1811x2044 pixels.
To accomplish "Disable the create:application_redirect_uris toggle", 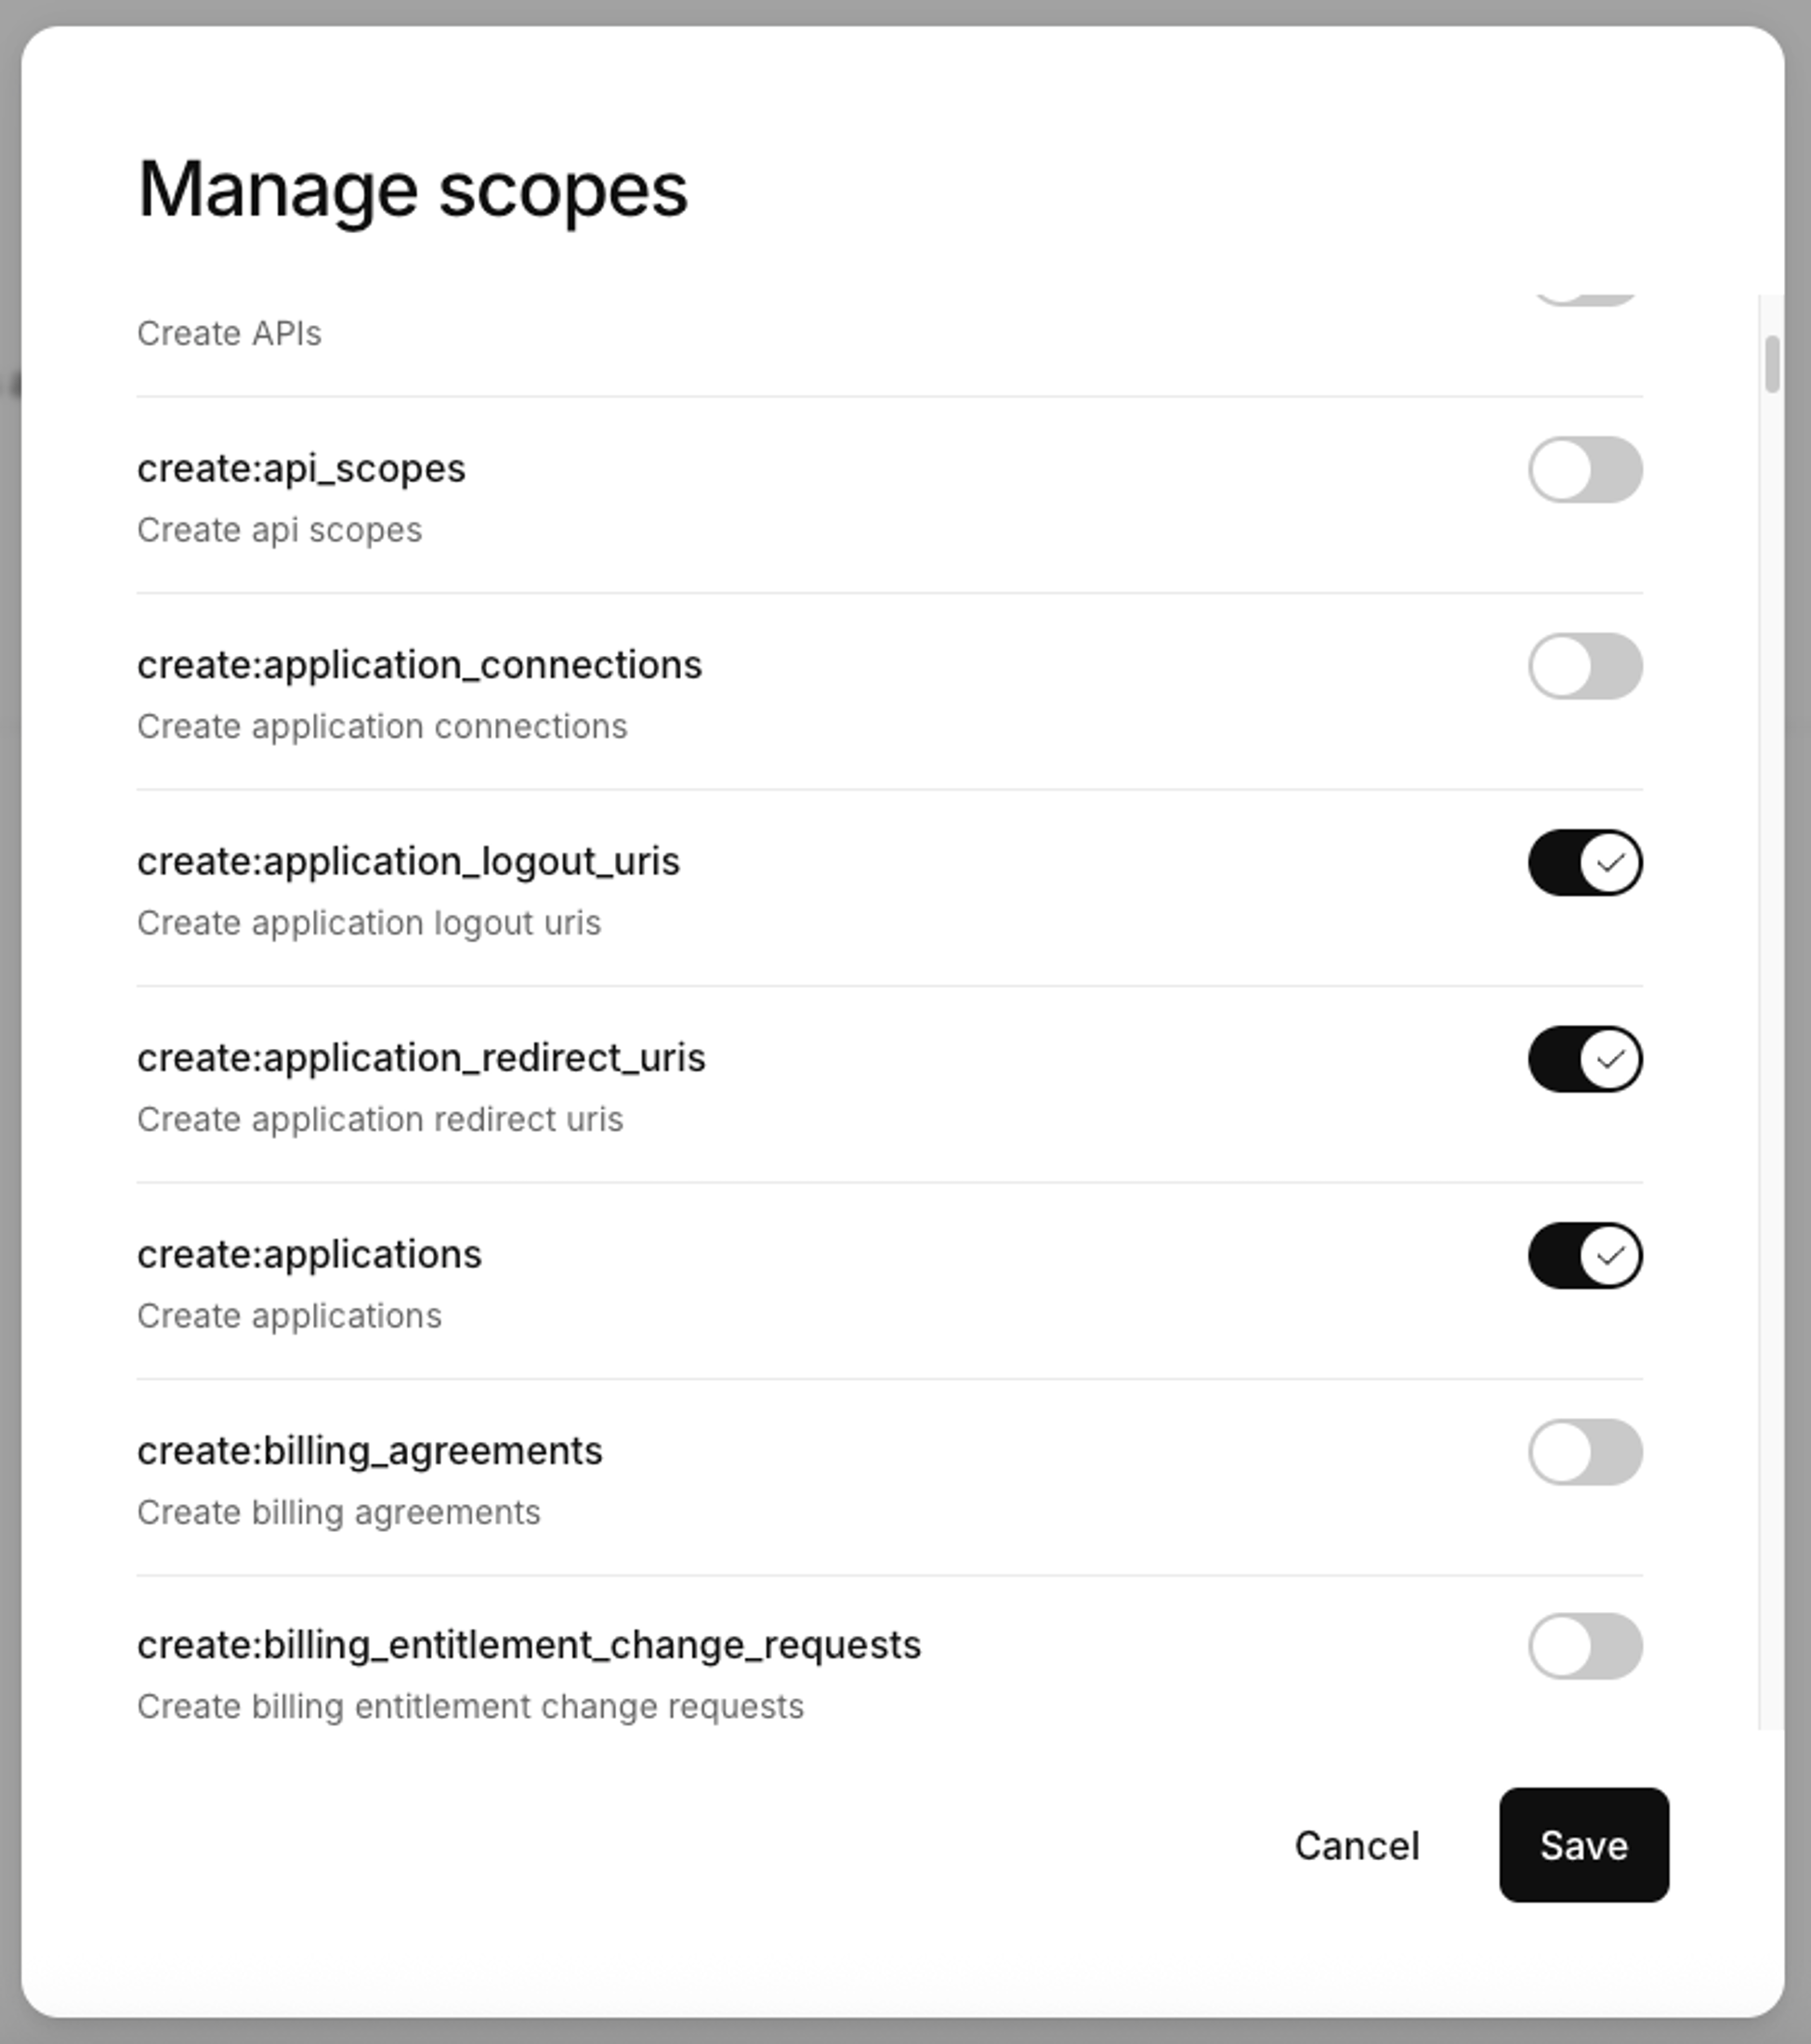I will tap(1585, 1058).
